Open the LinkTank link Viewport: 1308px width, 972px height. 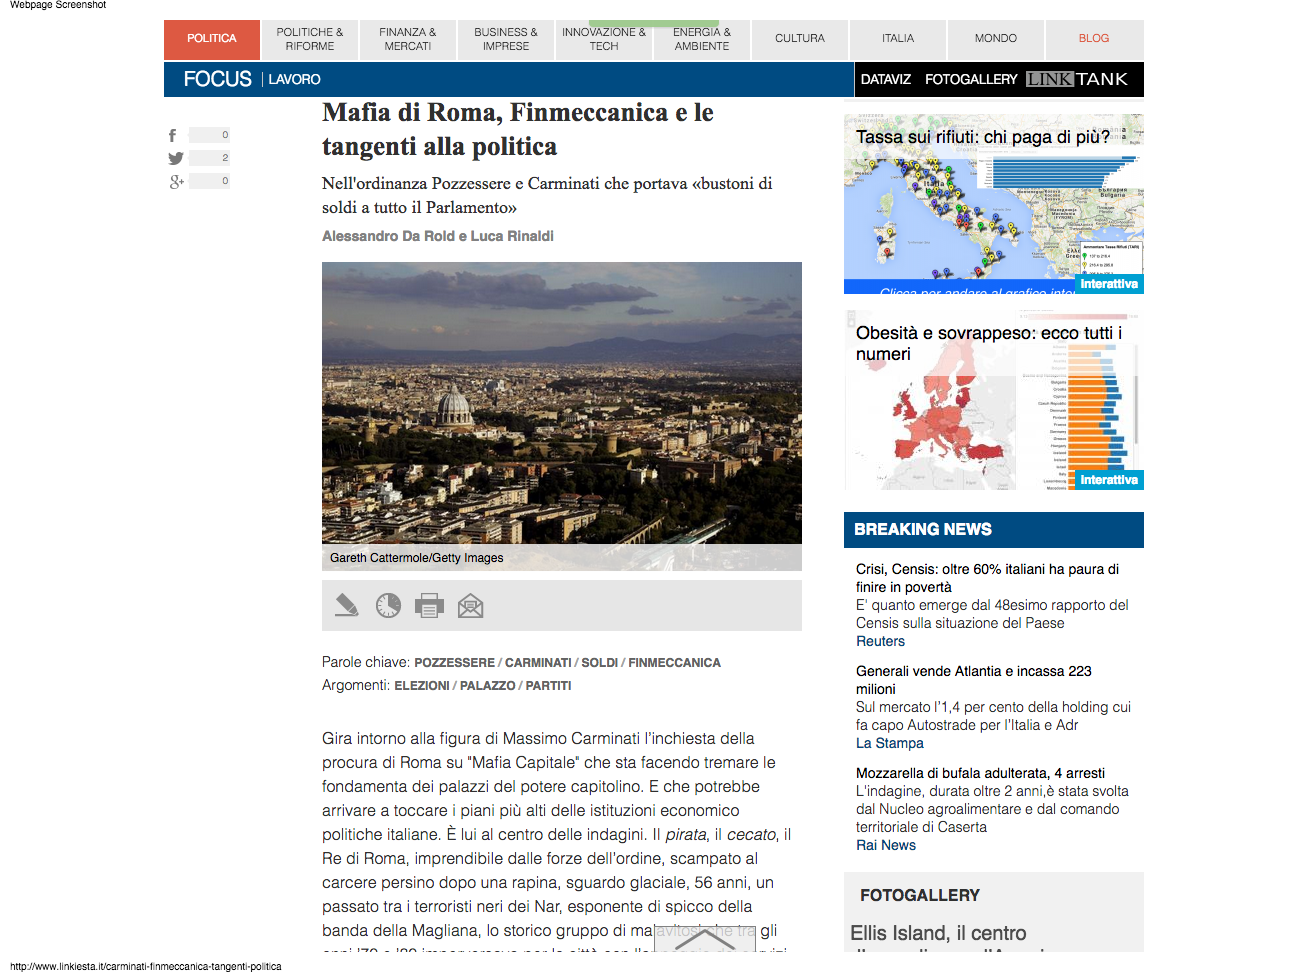click(1077, 79)
